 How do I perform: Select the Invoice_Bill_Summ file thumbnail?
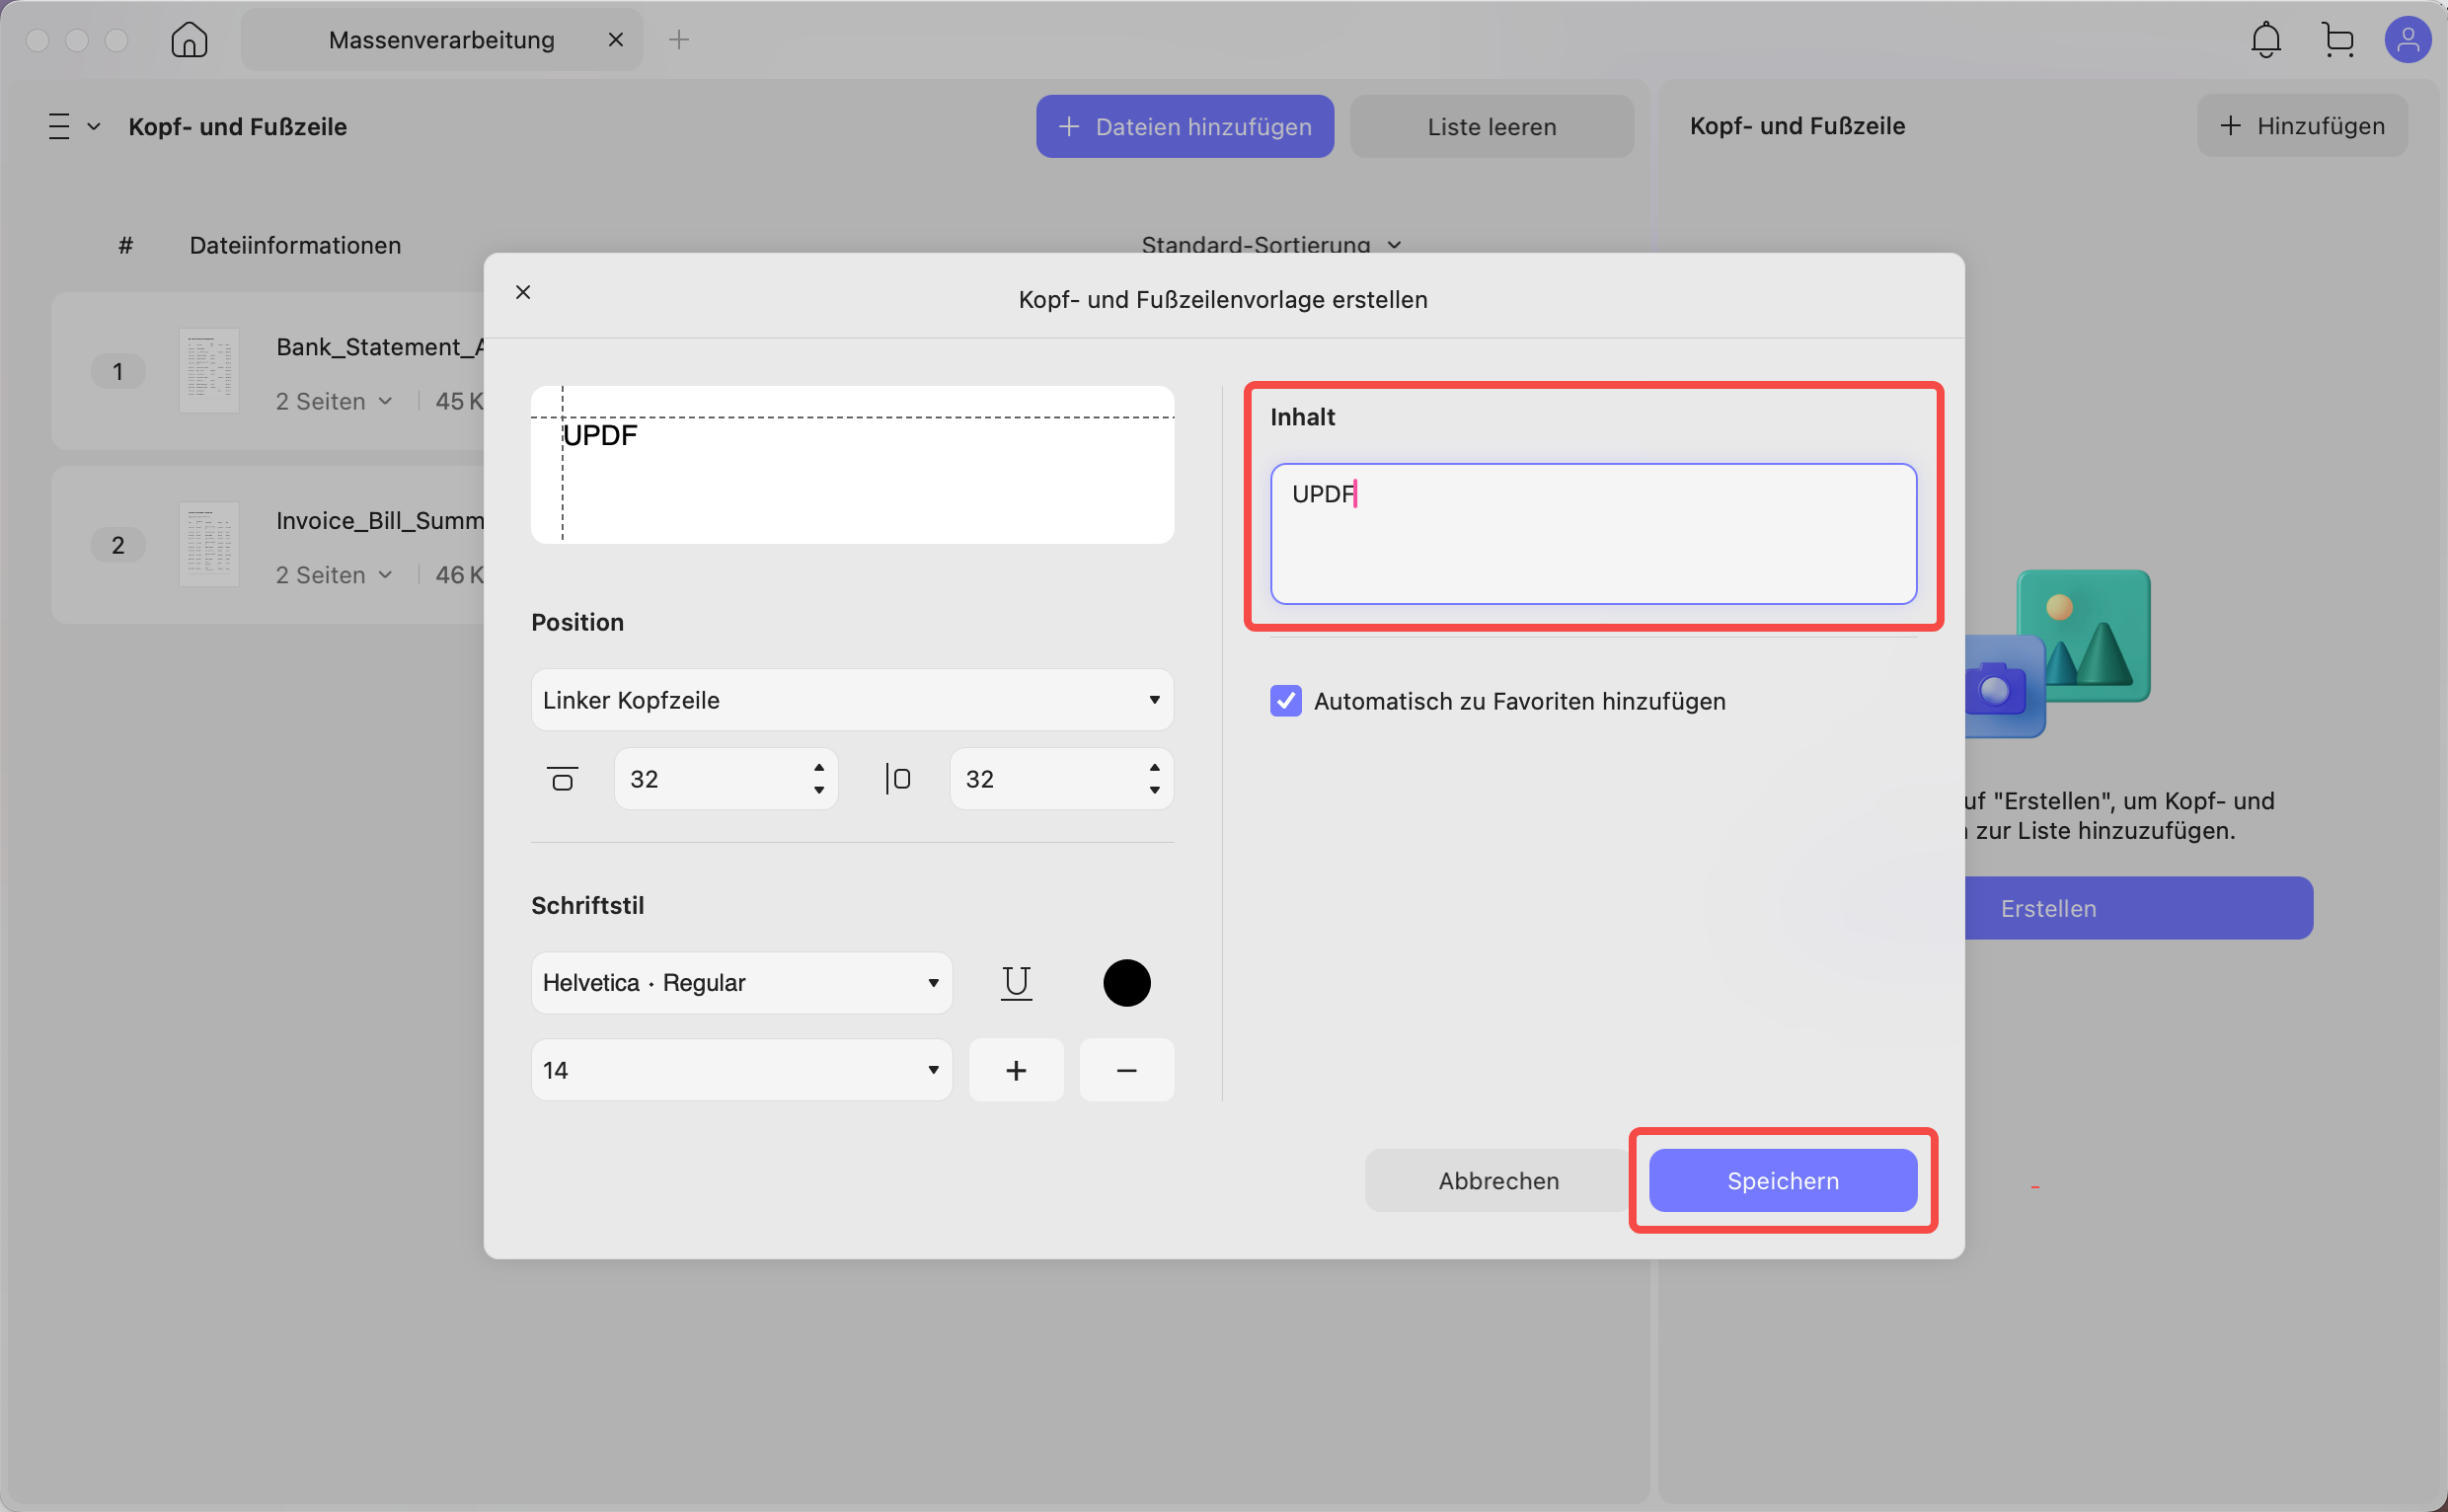(209, 544)
